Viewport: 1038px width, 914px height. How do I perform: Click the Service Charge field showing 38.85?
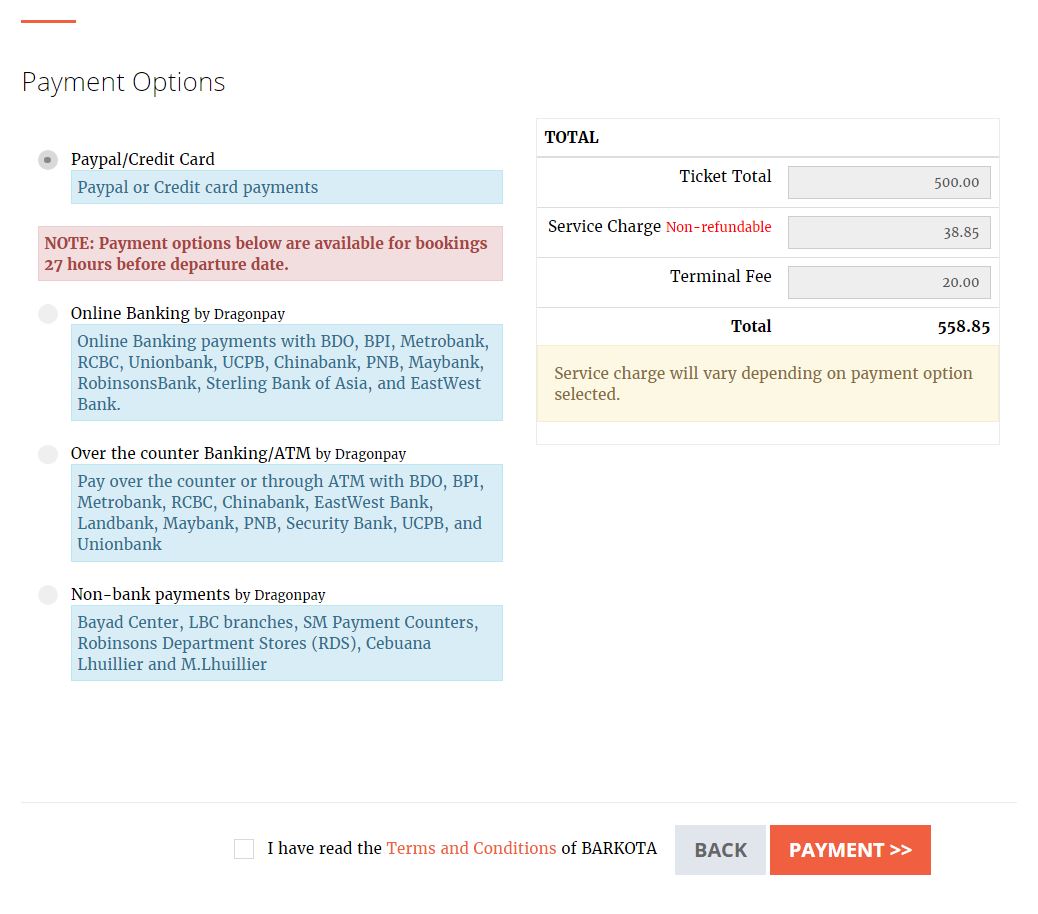[889, 232]
